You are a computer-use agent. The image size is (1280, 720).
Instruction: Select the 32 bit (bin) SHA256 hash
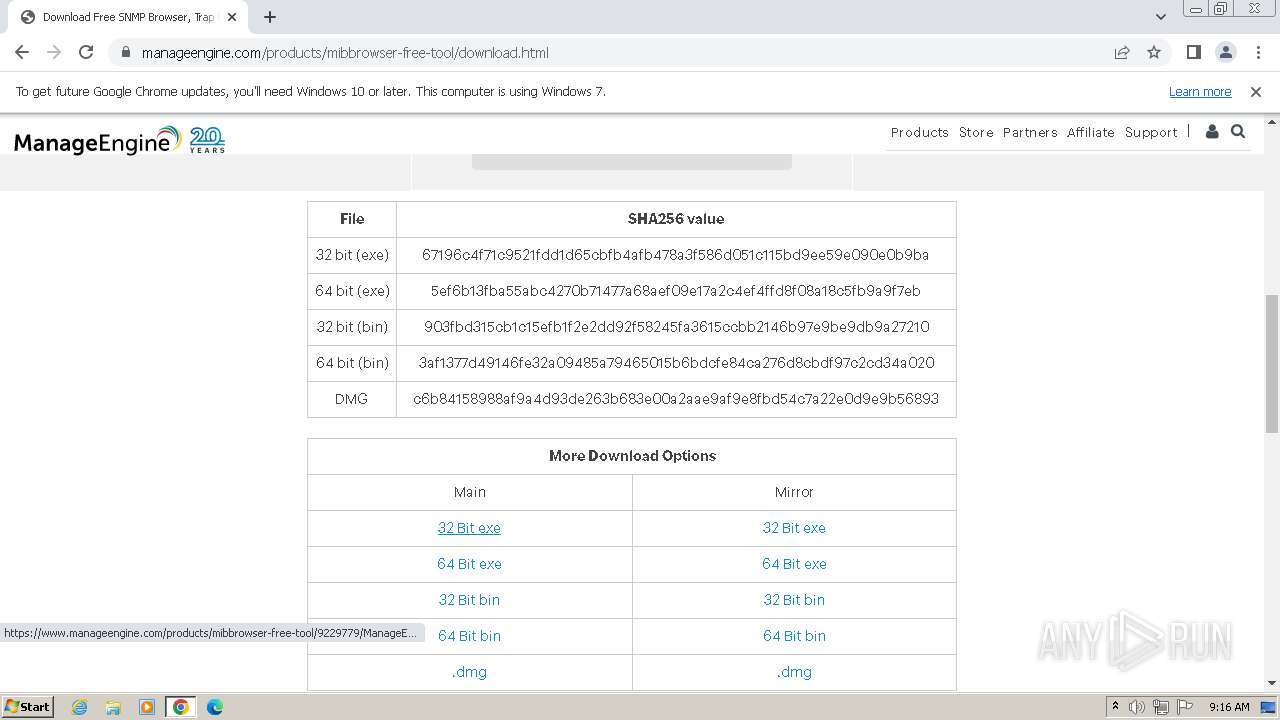pyautogui.click(x=676, y=327)
